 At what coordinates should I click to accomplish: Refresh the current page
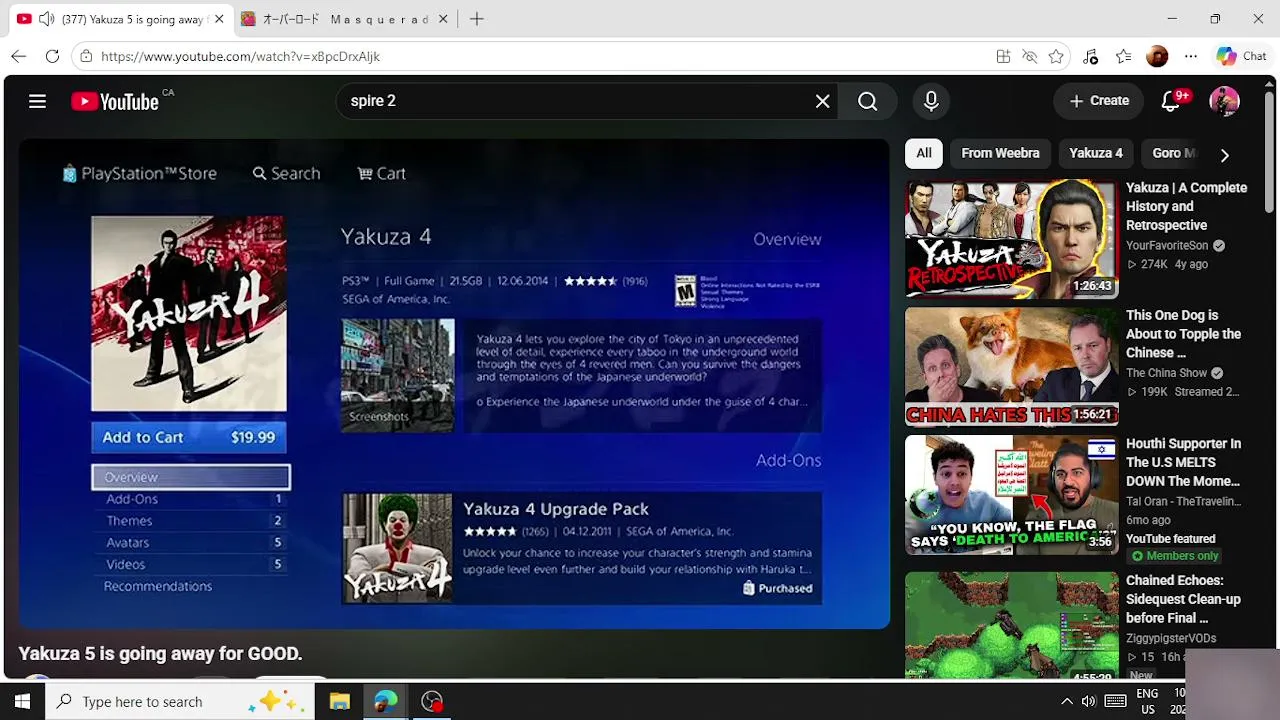[x=52, y=56]
